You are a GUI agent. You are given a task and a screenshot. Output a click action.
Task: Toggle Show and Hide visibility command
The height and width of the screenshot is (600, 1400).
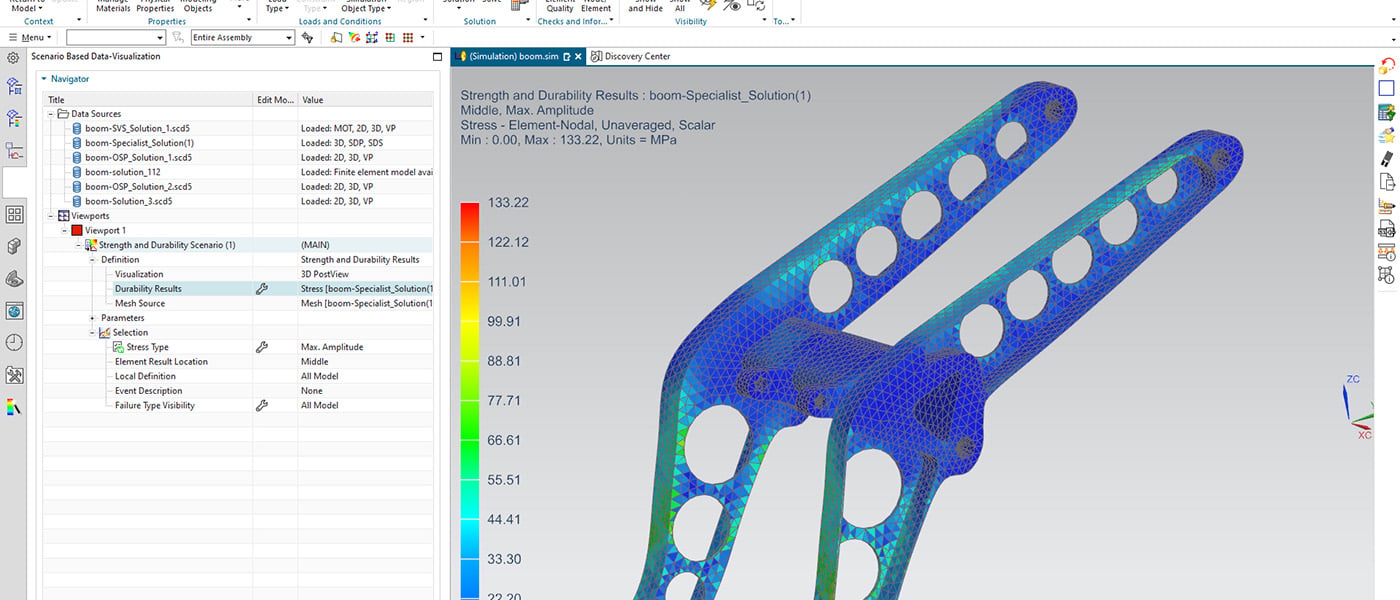tap(645, 6)
